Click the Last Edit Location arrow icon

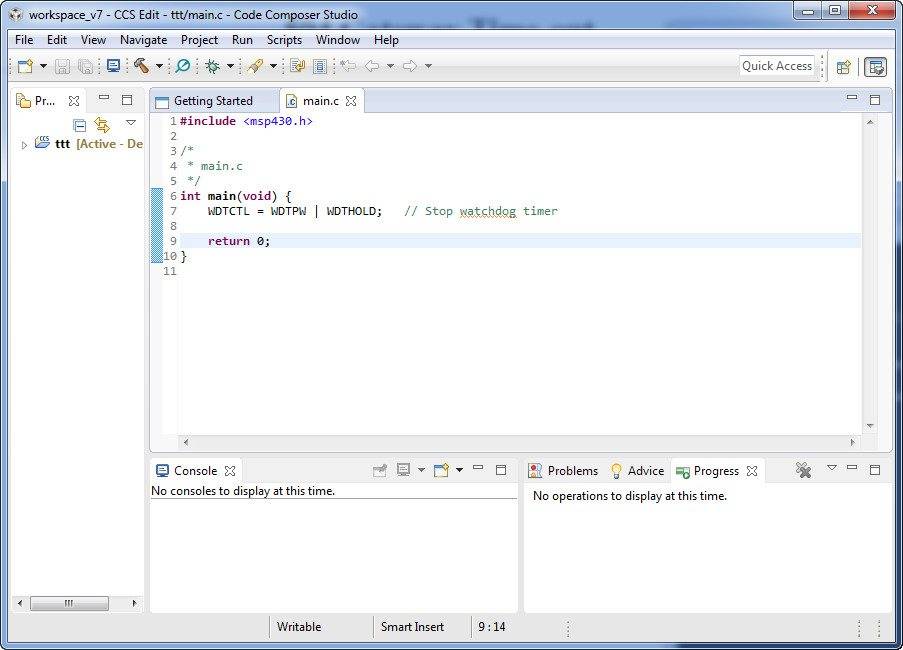[348, 66]
